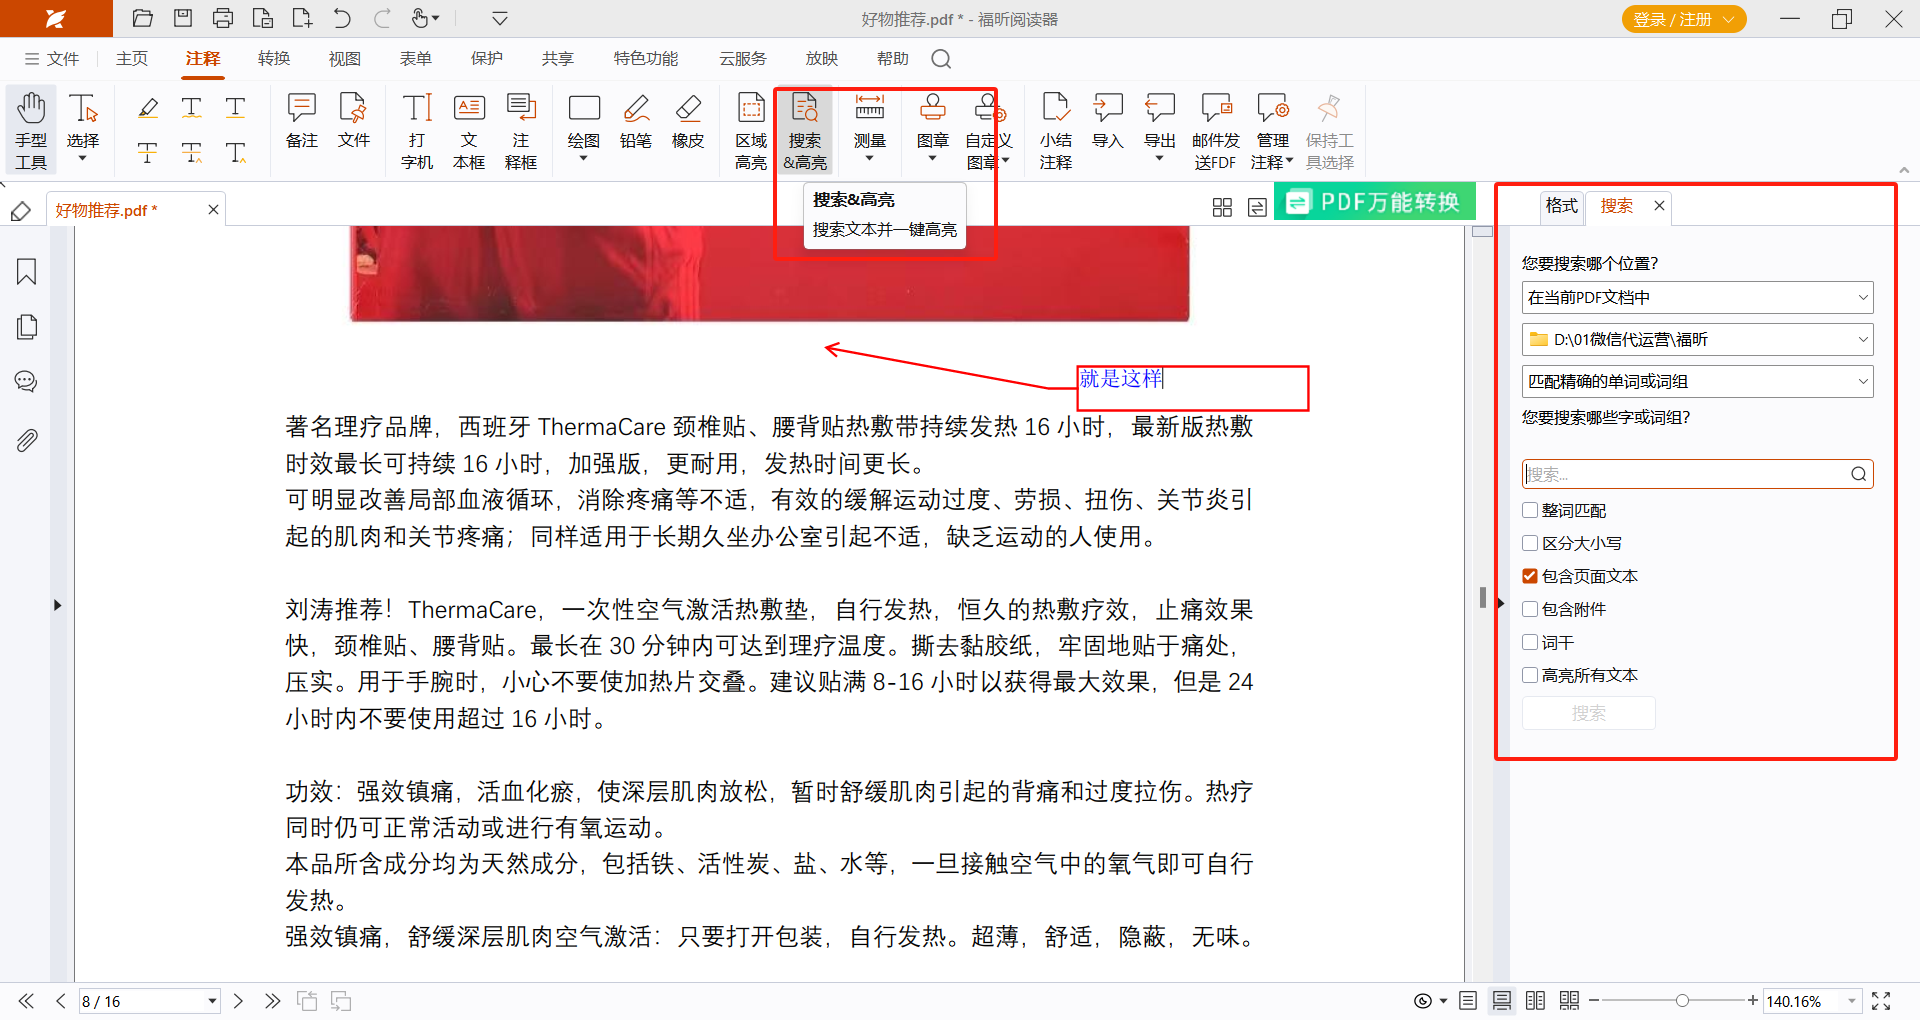This screenshot has width=1920, height=1020.
Task: Enable the 包含附件 checkbox
Action: [1530, 609]
